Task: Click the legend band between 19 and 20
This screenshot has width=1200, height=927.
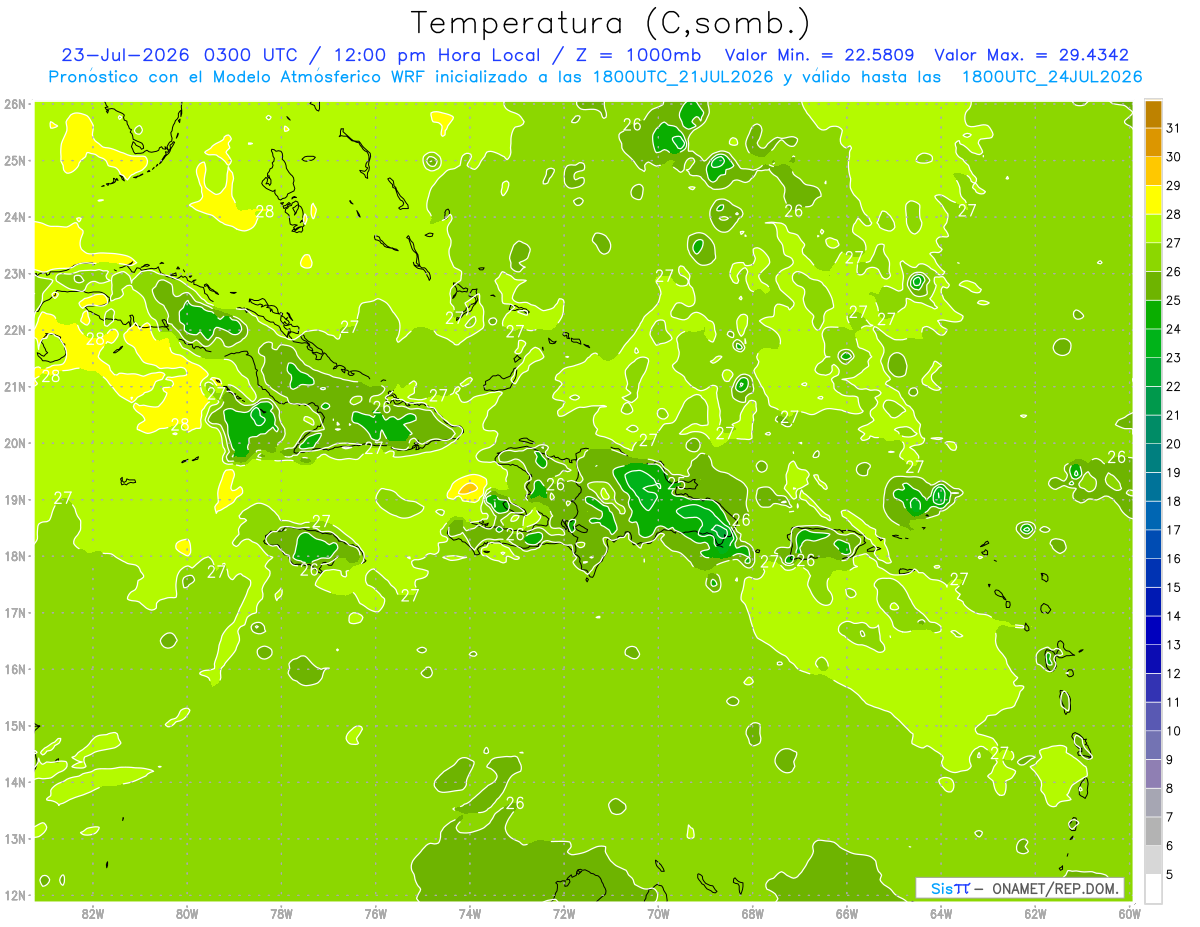Action: tap(1153, 458)
